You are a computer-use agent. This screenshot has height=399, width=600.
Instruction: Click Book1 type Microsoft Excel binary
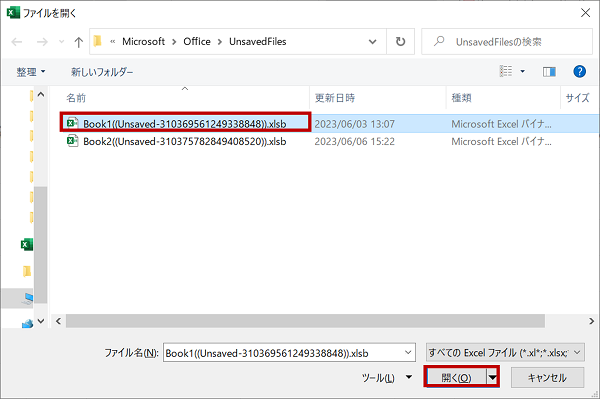click(501, 124)
